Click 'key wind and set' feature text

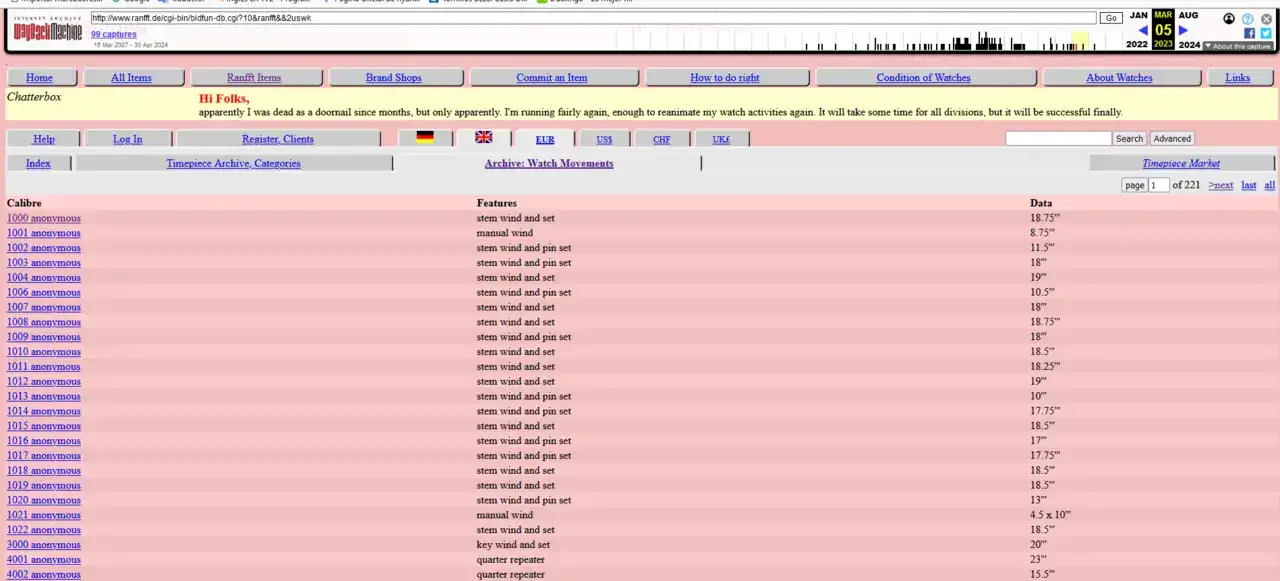(513, 545)
